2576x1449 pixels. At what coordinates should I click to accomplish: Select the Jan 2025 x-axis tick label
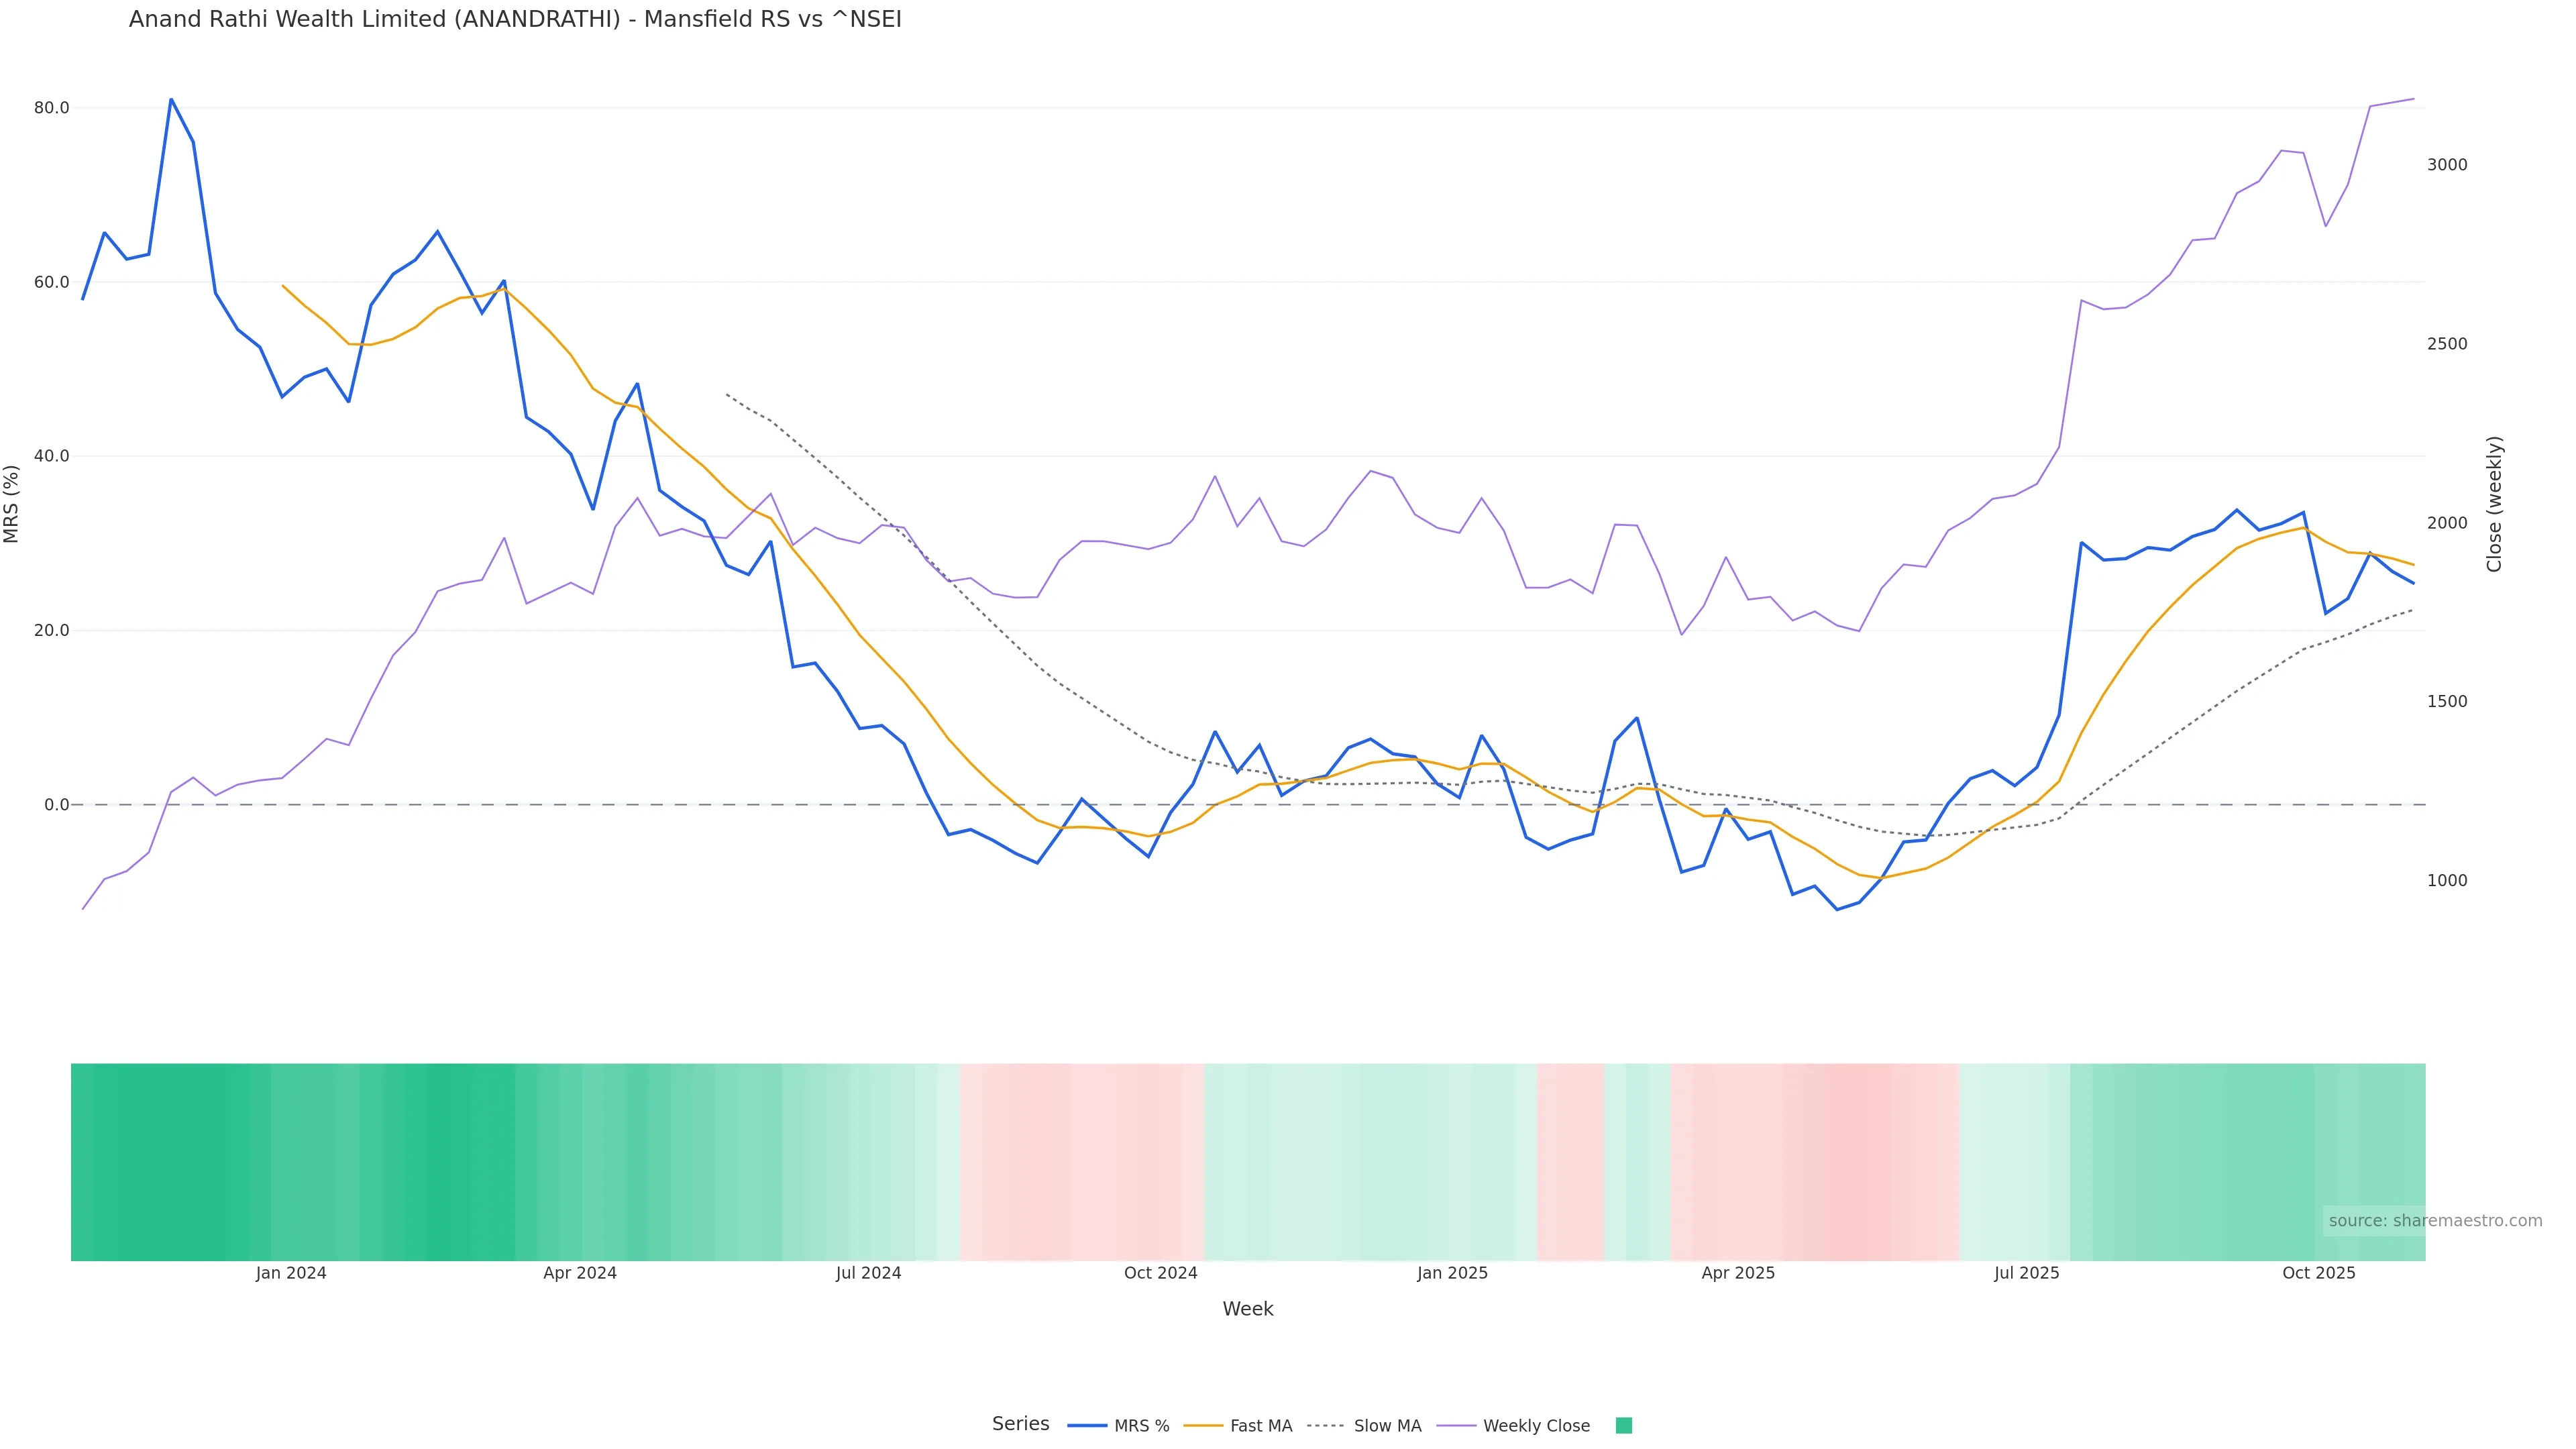pyautogui.click(x=1452, y=1272)
